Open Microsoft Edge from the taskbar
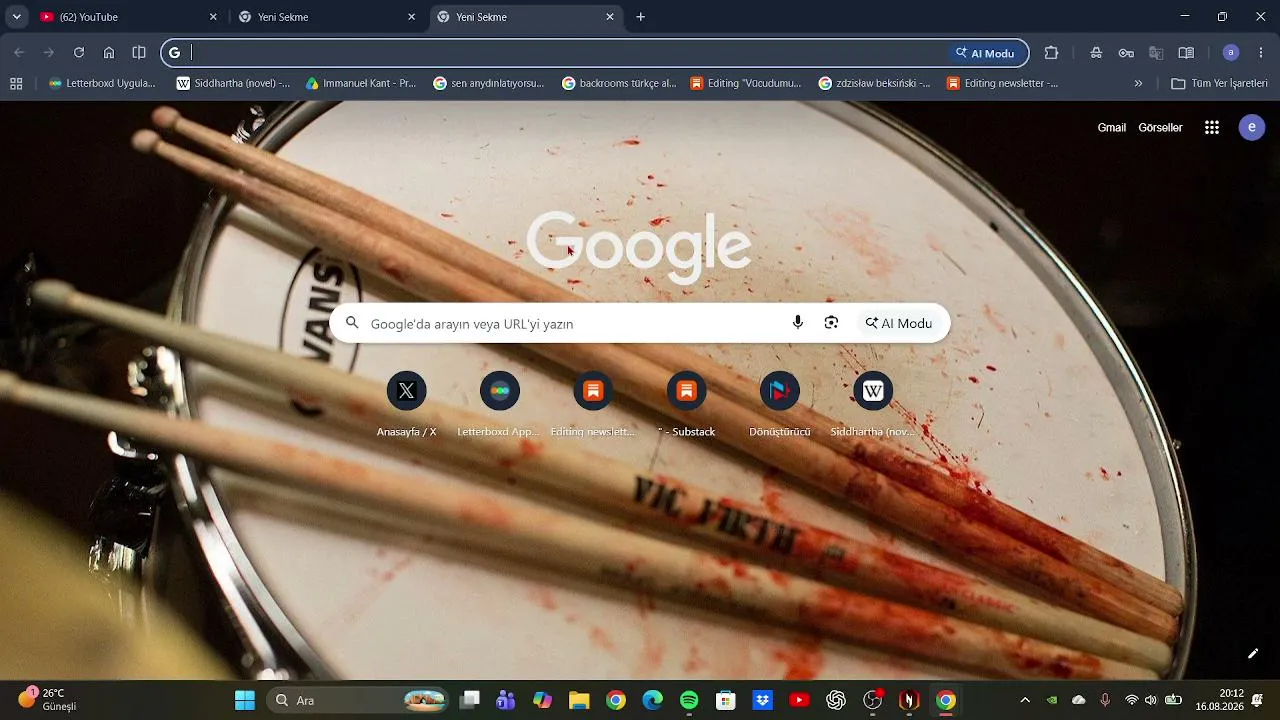 (652, 700)
